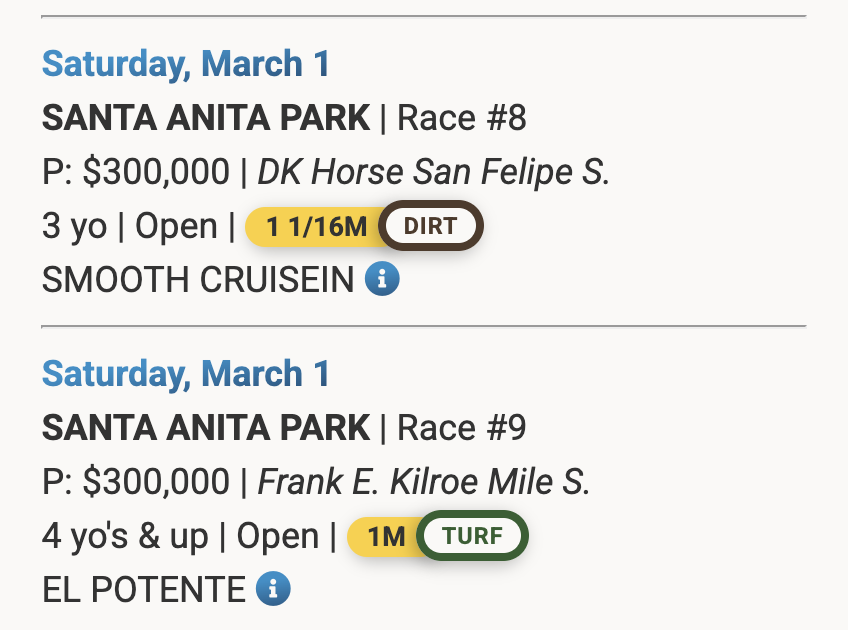The height and width of the screenshot is (630, 848).
Task: Click the 3 yo | Open conditions text
Action: (130, 227)
